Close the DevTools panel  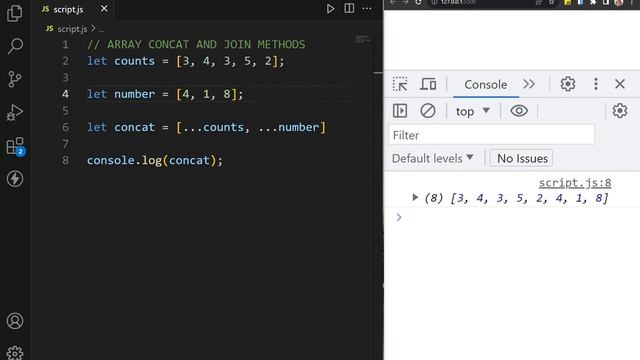pyautogui.click(x=620, y=84)
